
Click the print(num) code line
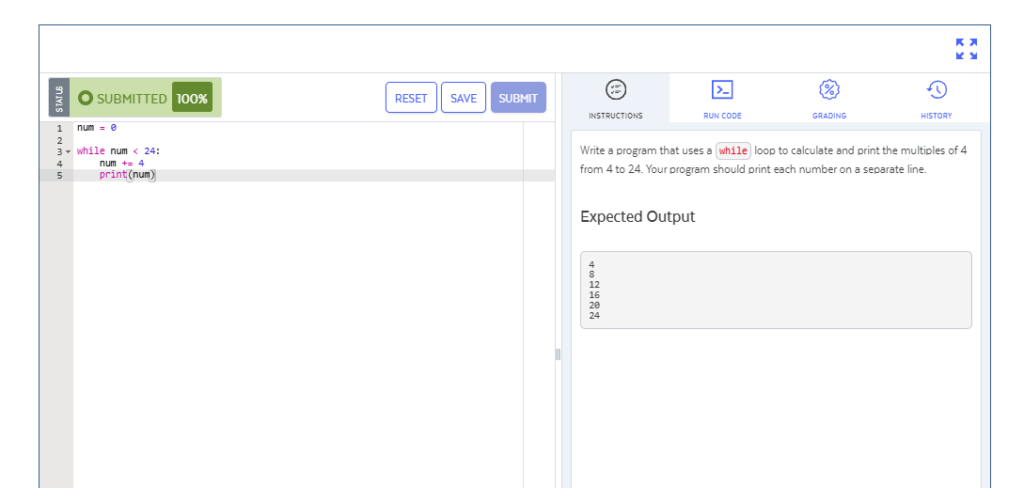click(127, 175)
